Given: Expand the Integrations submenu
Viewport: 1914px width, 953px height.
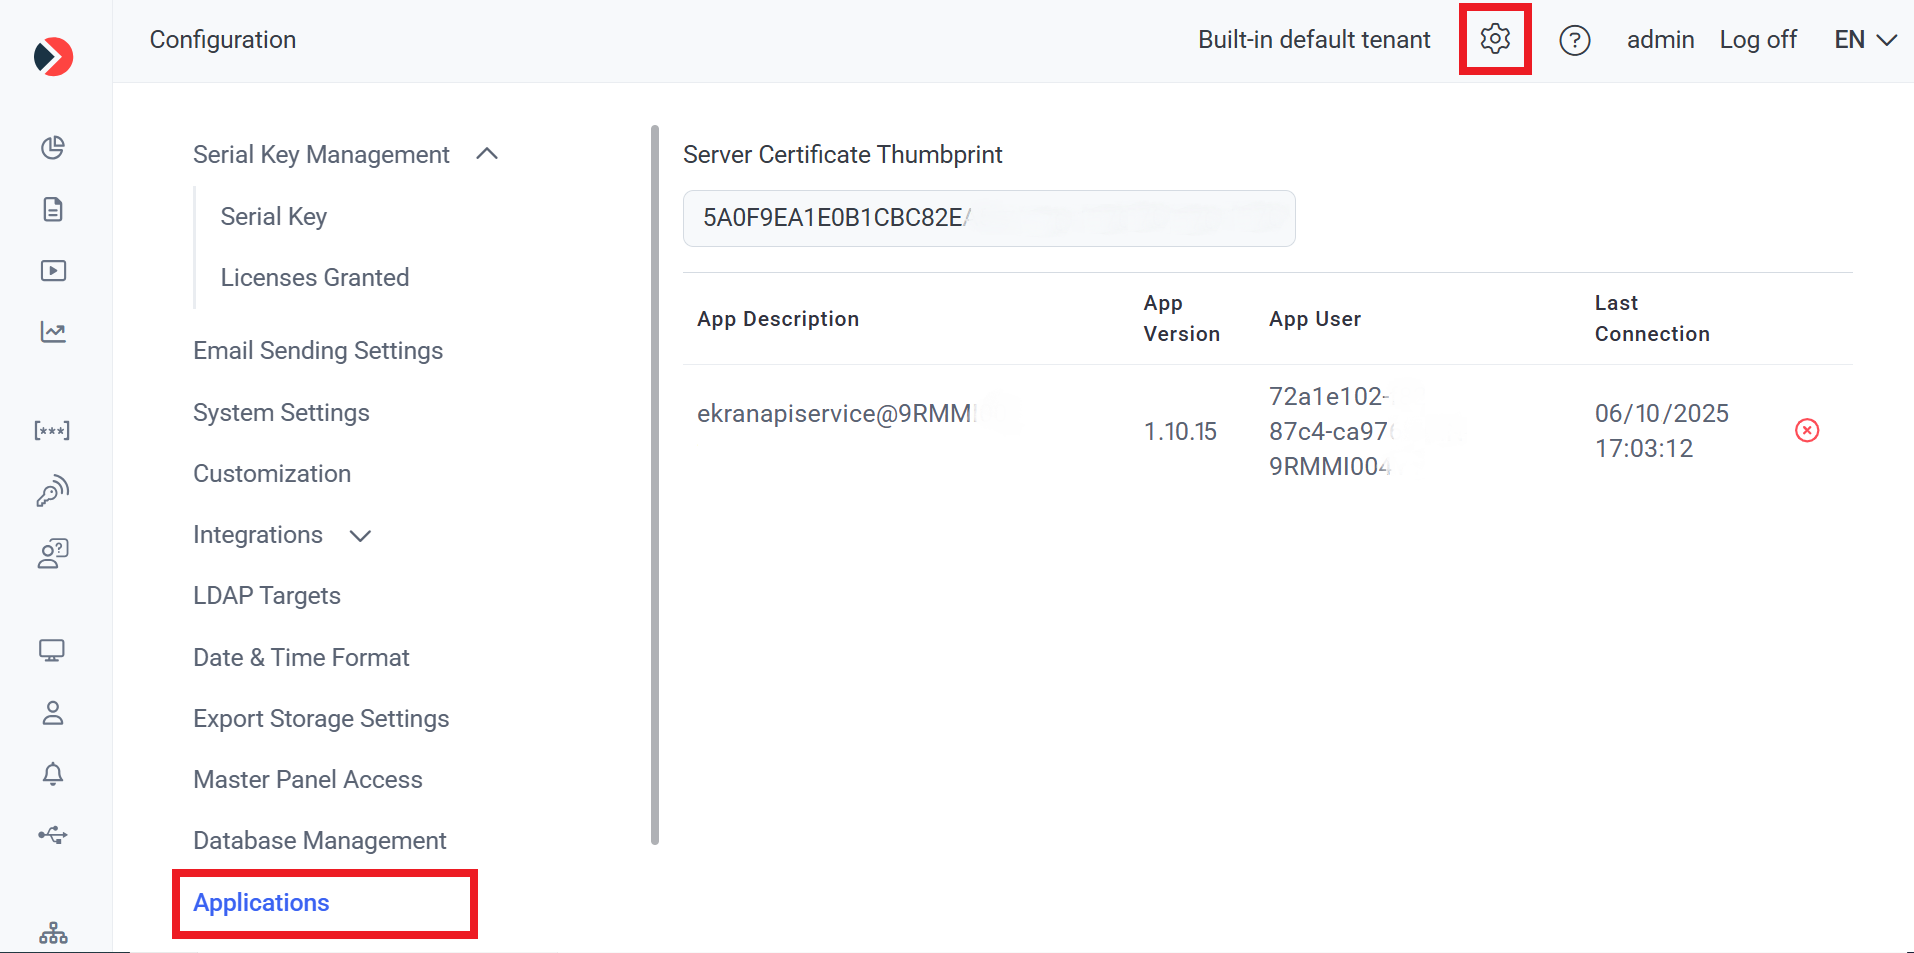Looking at the screenshot, I should click(x=360, y=536).
